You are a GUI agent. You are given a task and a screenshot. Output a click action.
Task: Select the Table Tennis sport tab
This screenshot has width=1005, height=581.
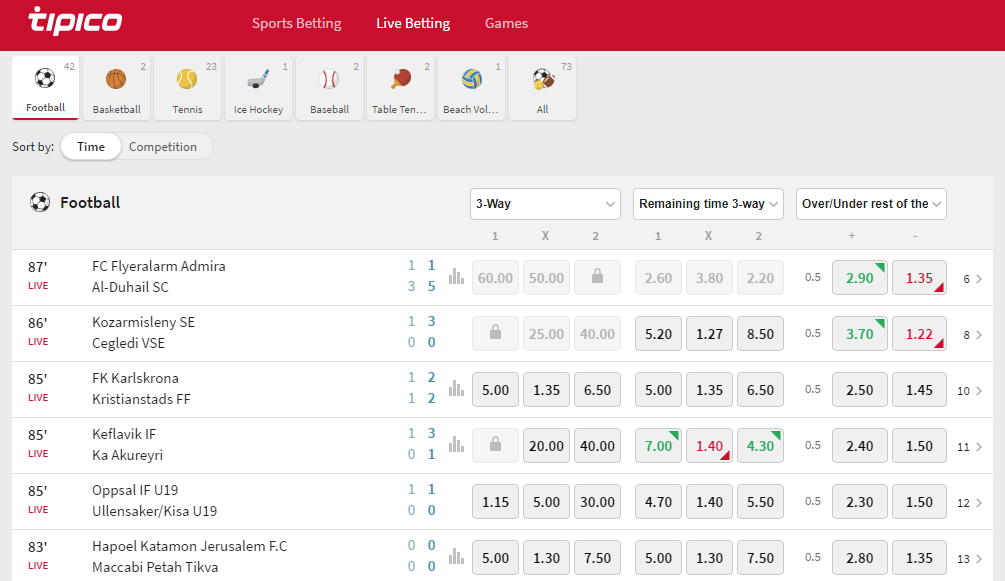click(x=401, y=88)
